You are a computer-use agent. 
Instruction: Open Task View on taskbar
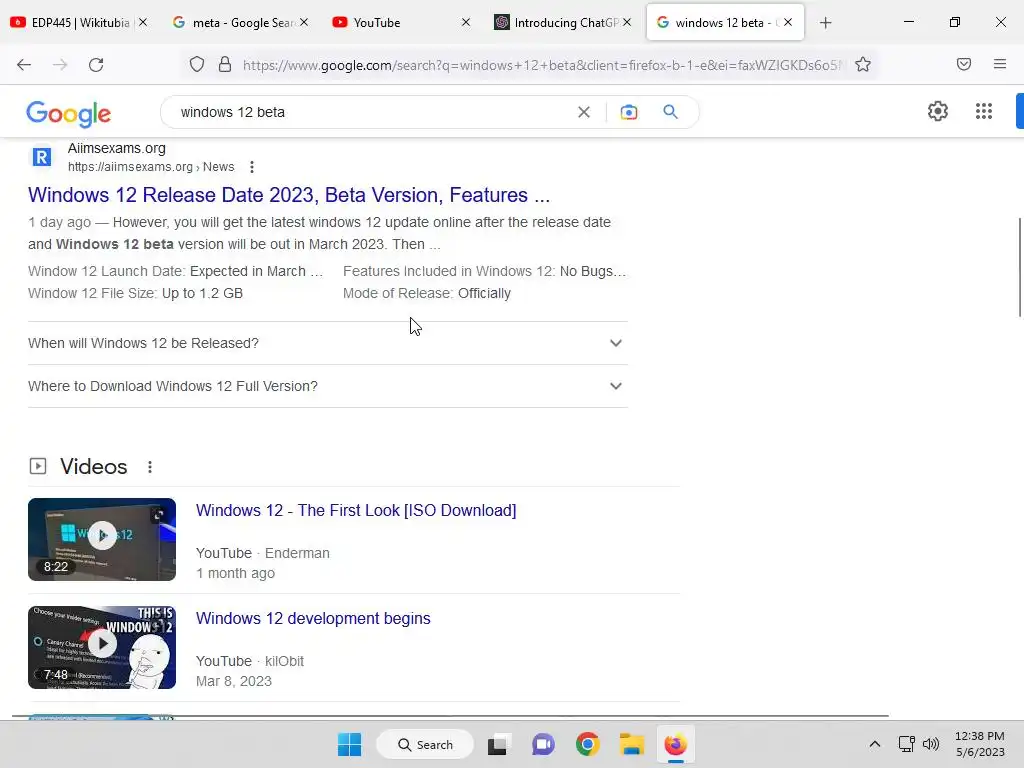[x=498, y=744]
